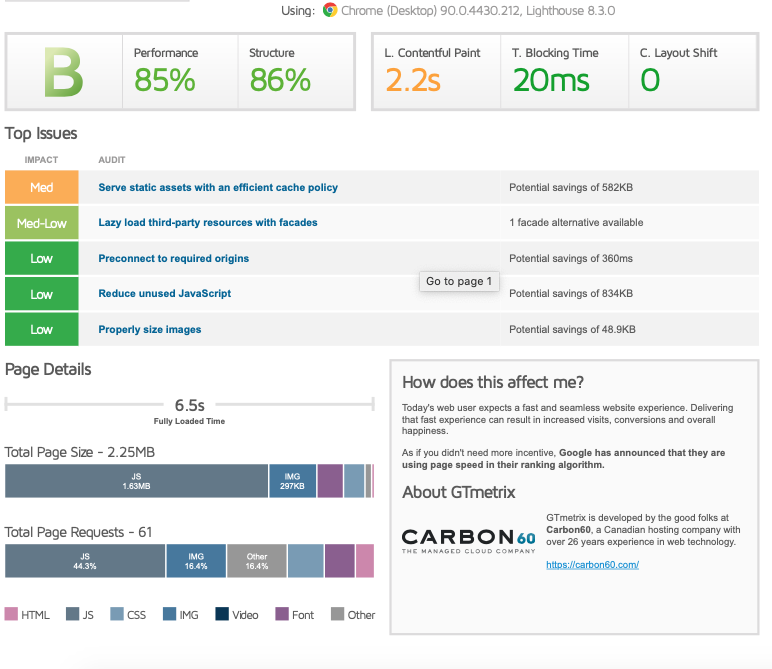Click the IMPACT column header
Viewport: 772px width, 669px height.
coord(41,160)
